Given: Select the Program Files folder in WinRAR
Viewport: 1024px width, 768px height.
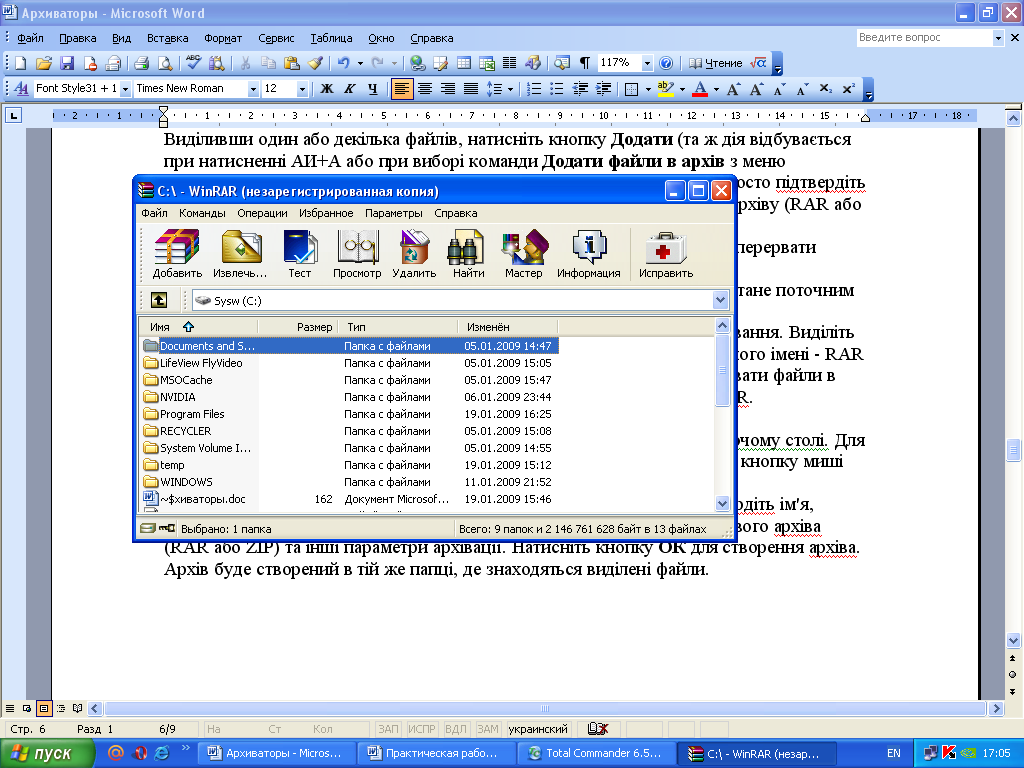Looking at the screenshot, I should coord(192,414).
